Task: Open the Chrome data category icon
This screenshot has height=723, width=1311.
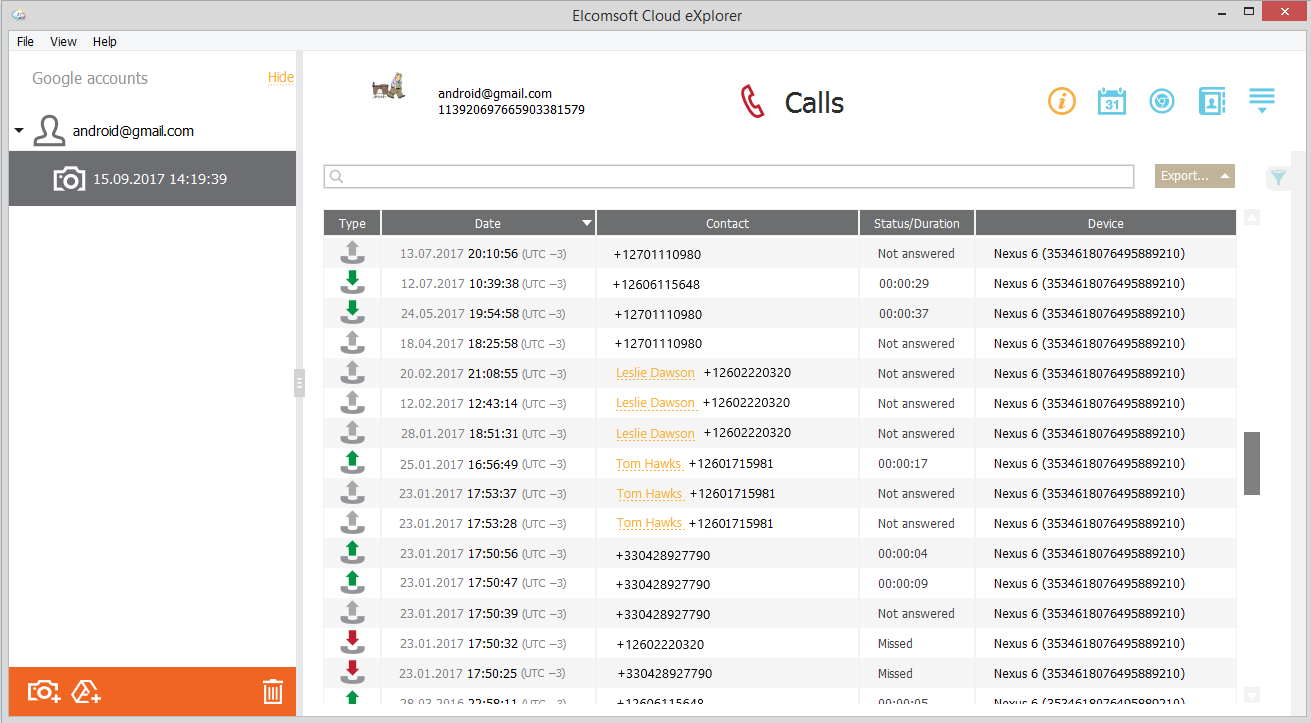Action: (x=1161, y=101)
